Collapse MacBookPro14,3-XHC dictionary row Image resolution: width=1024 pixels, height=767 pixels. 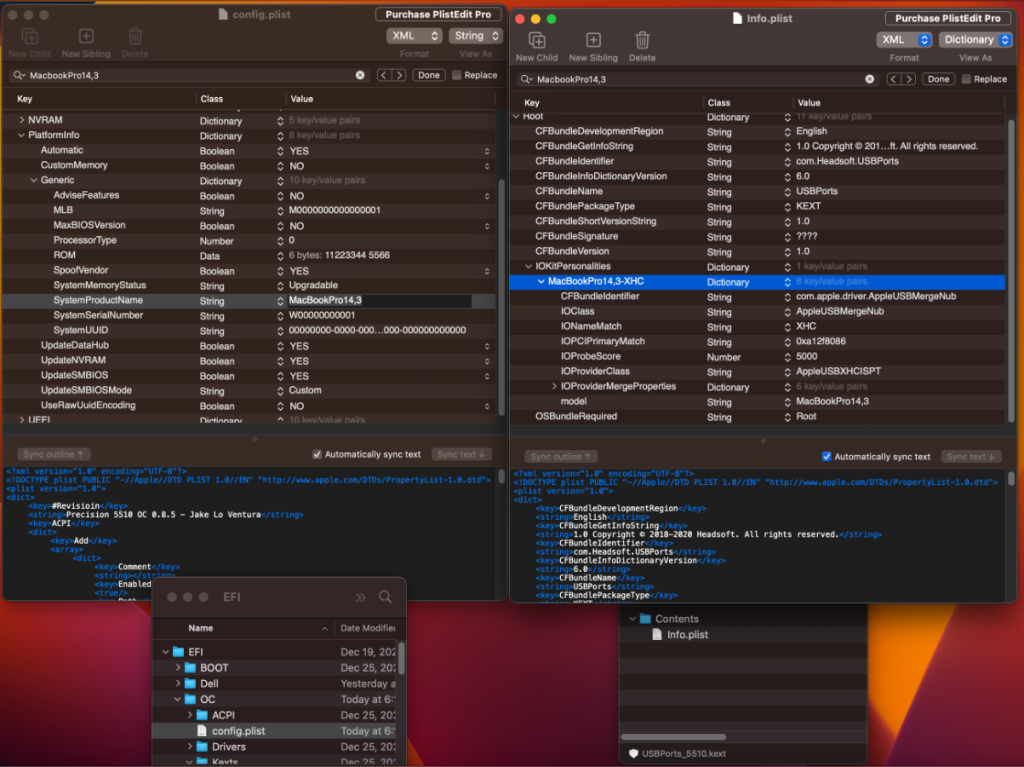pos(541,282)
